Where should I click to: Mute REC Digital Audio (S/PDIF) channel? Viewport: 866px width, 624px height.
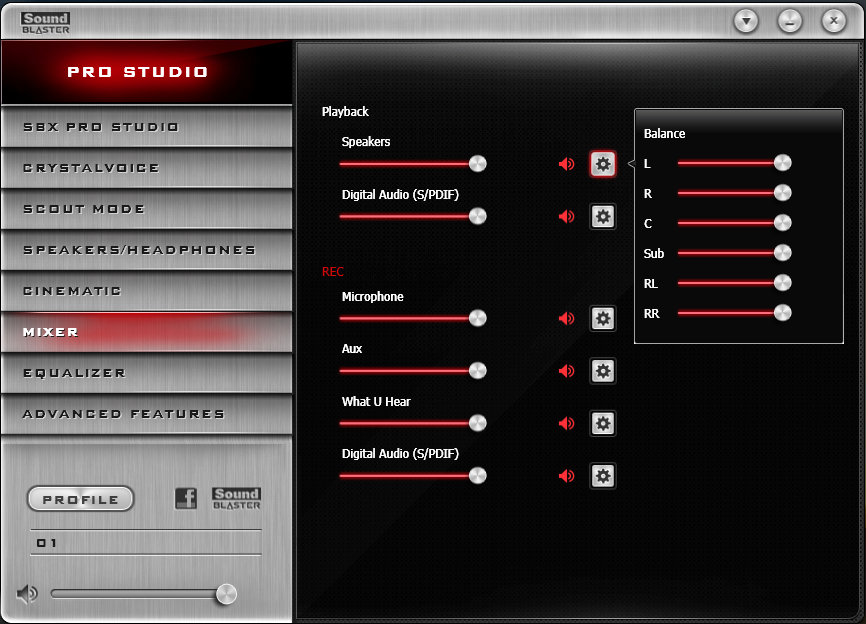[x=567, y=476]
